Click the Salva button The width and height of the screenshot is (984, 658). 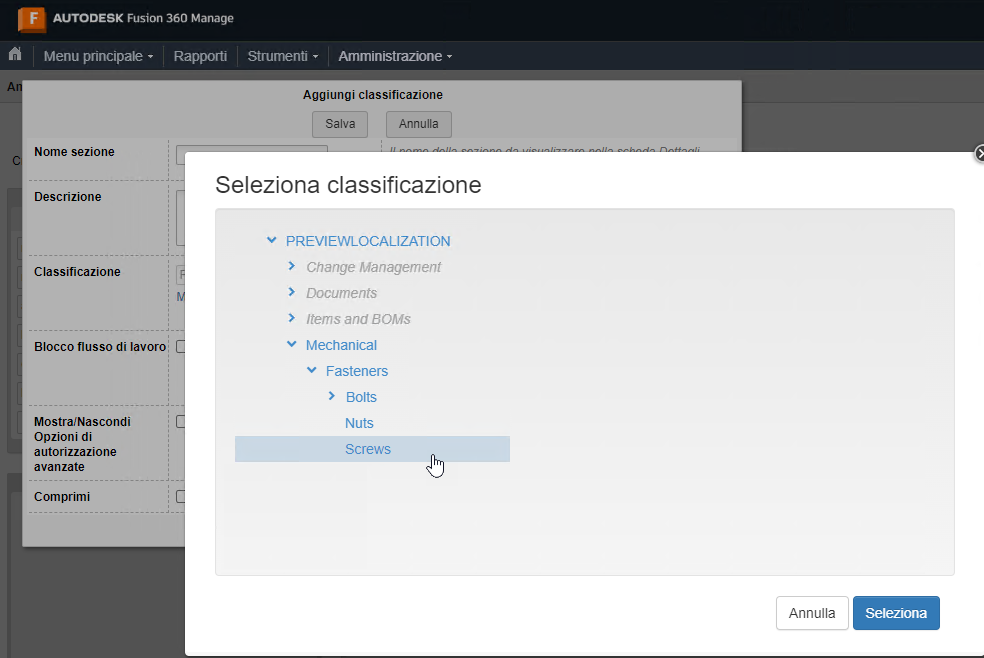(x=339, y=124)
